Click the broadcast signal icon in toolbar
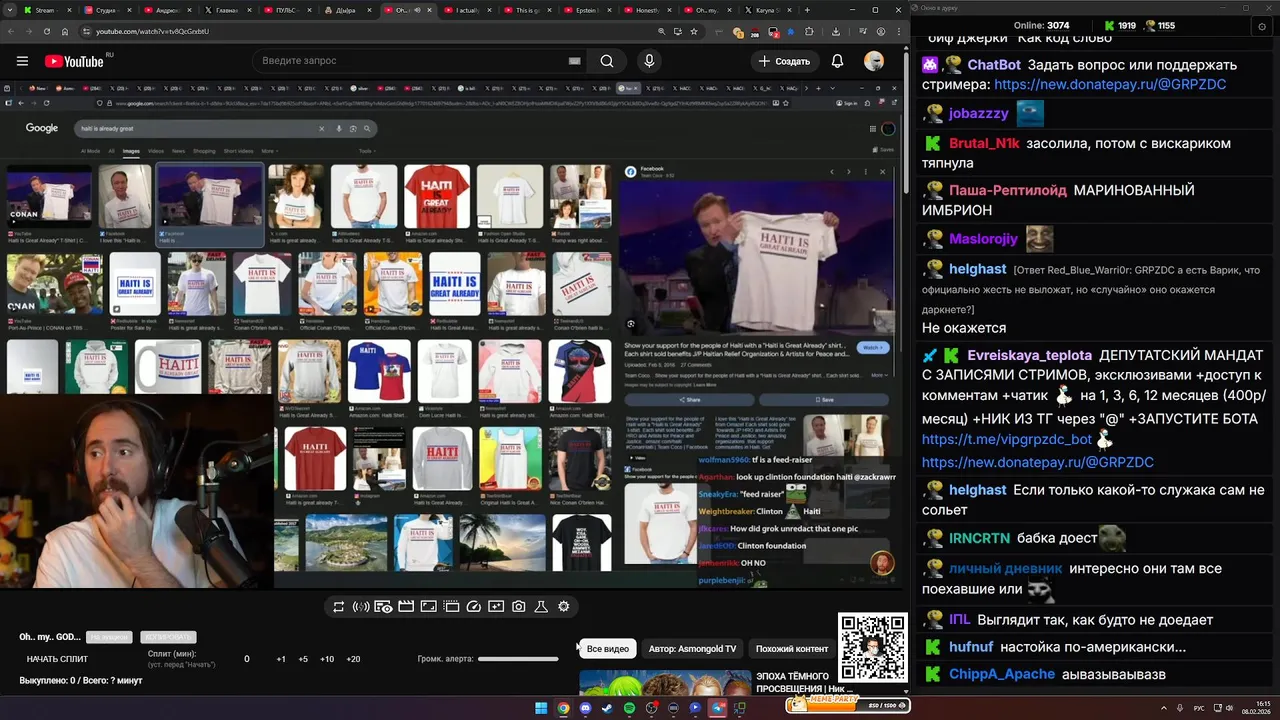Viewport: 1280px width, 720px height. pos(361,607)
